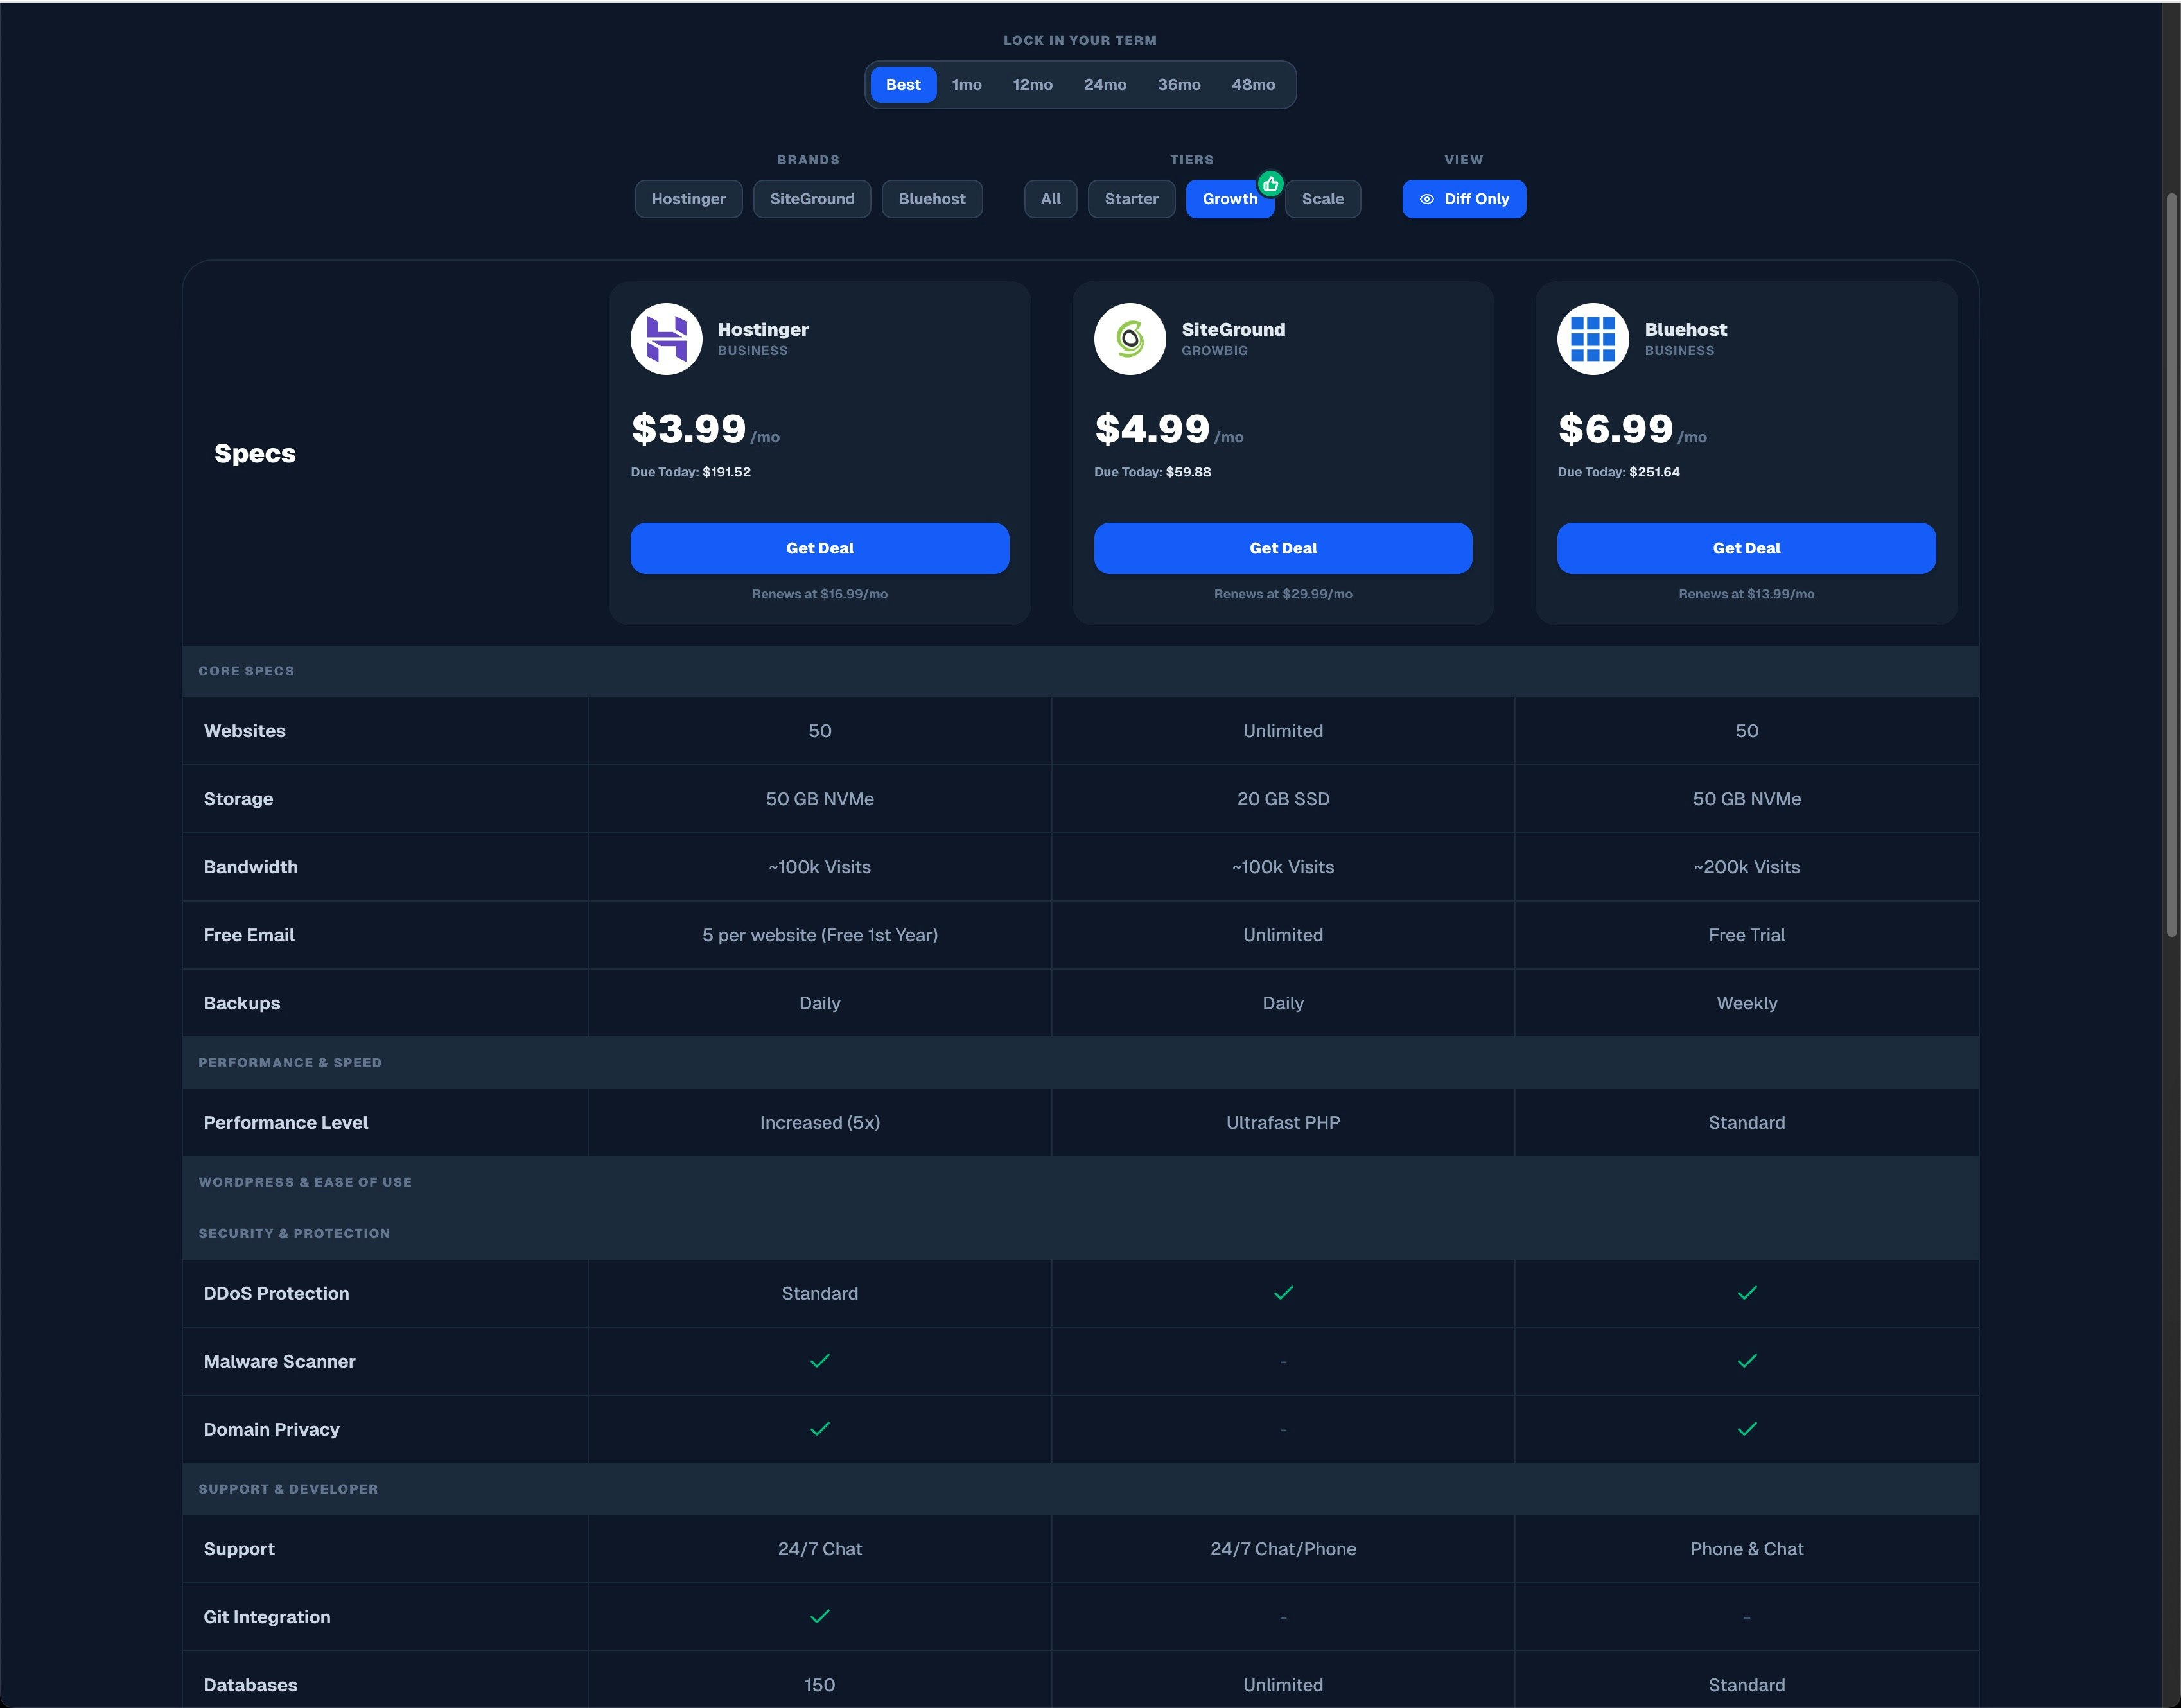This screenshot has width=2181, height=1708.
Task: Click the green thumbs-up badge on Growth
Action: point(1270,184)
